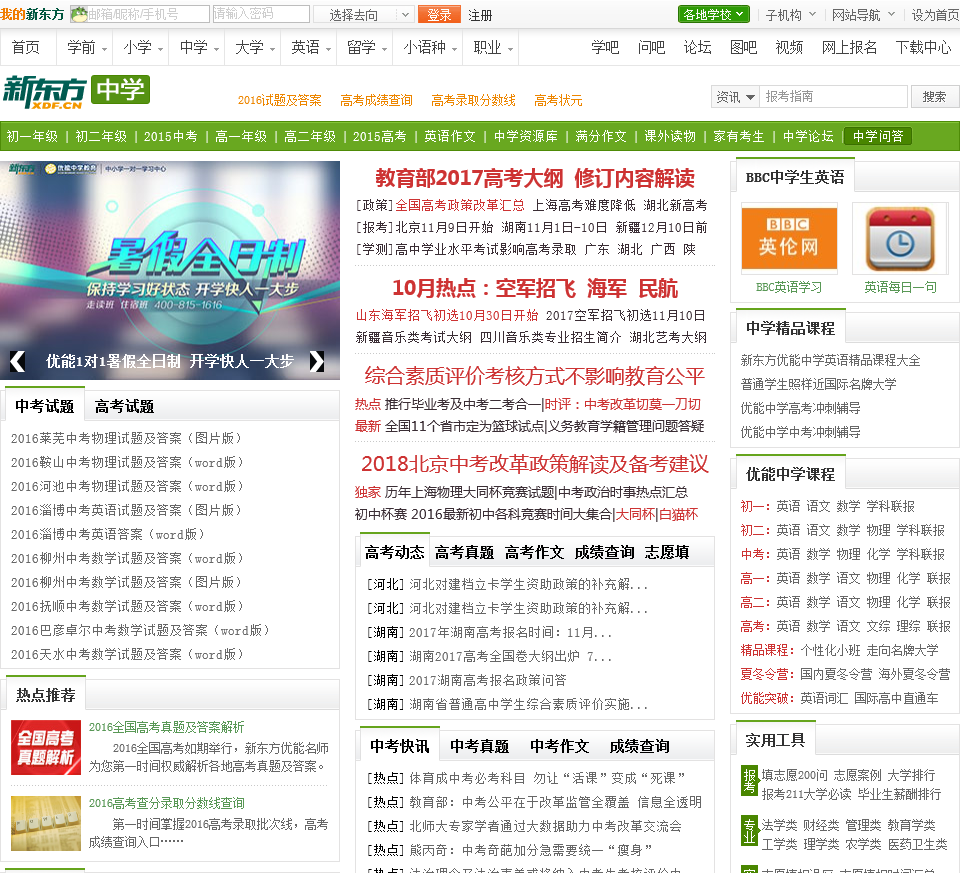960x873 pixels.
Task: Open 2016莱芜中考物理试题及答案（图片版）
Action: pyautogui.click(x=127, y=438)
